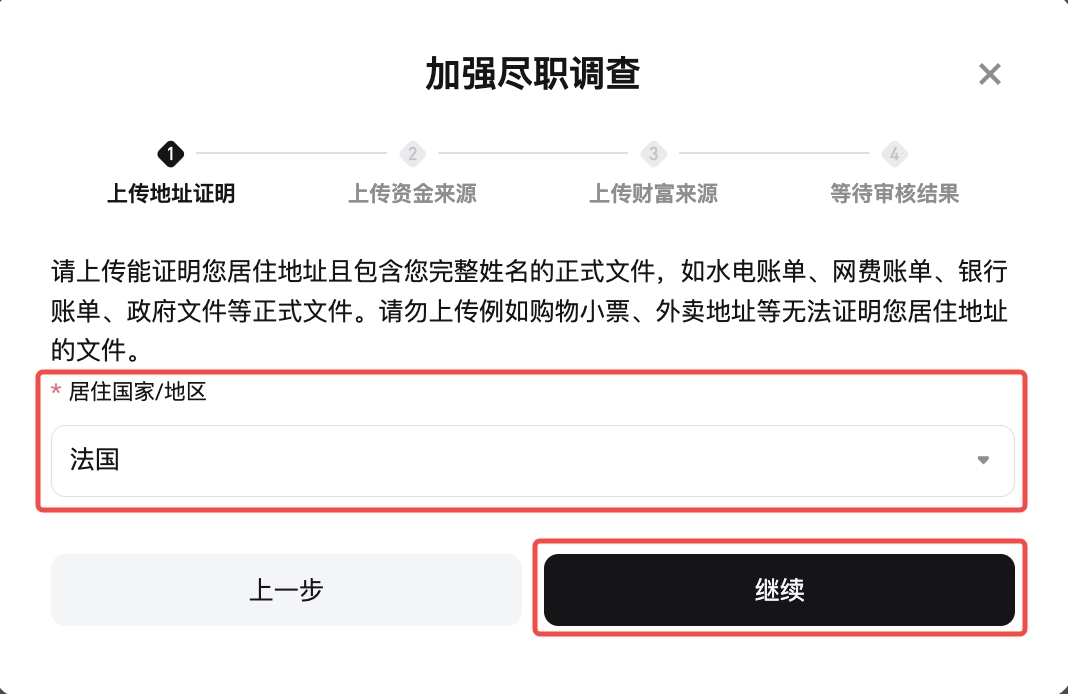
Task: Click the progress line between step 1 and 2
Action: tap(290, 154)
